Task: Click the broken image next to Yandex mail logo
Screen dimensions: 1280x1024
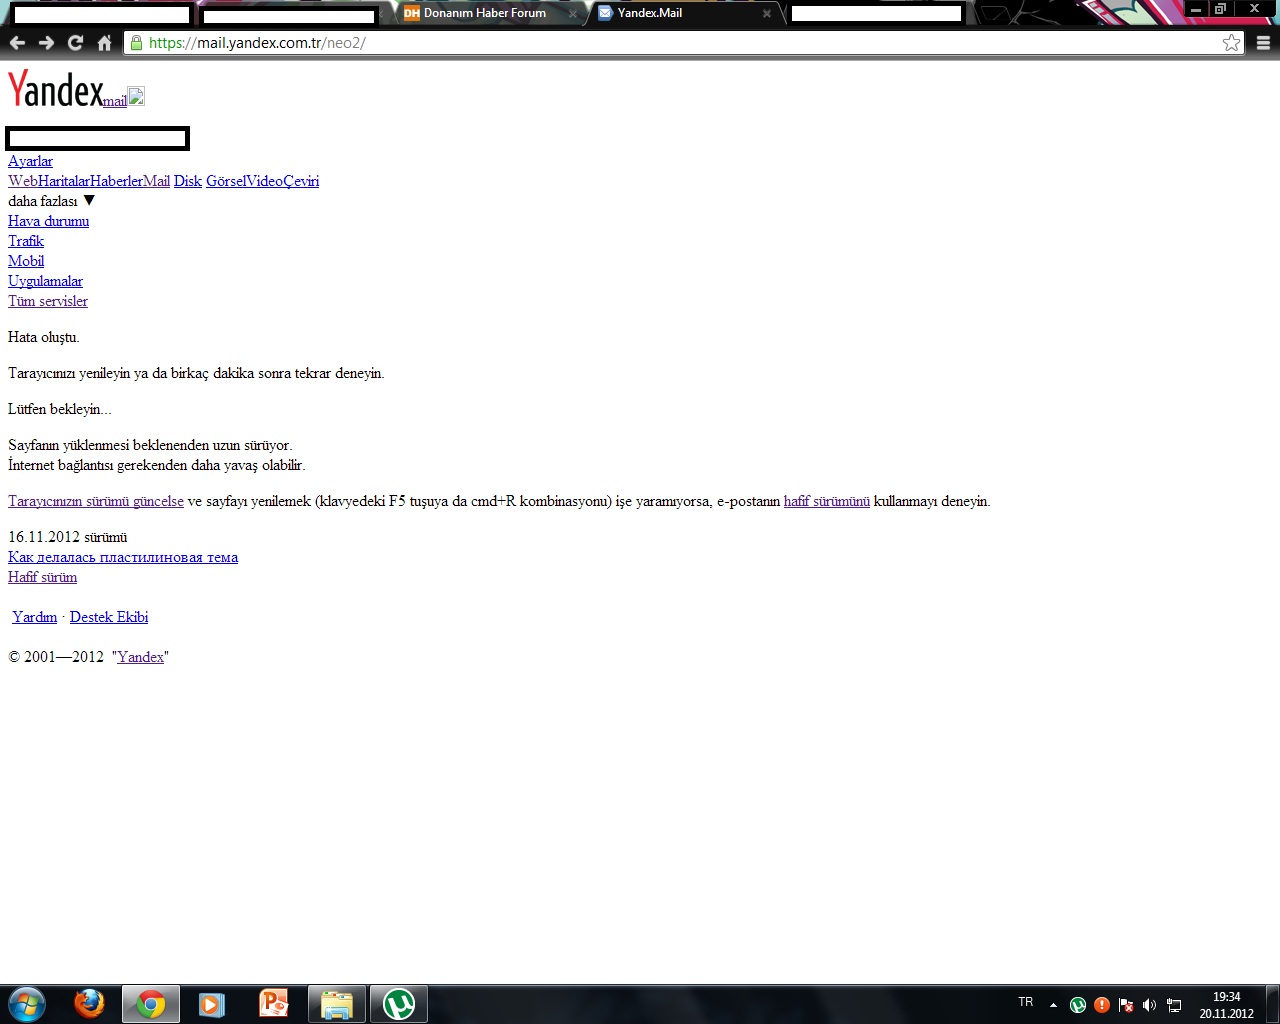Action: [136, 96]
